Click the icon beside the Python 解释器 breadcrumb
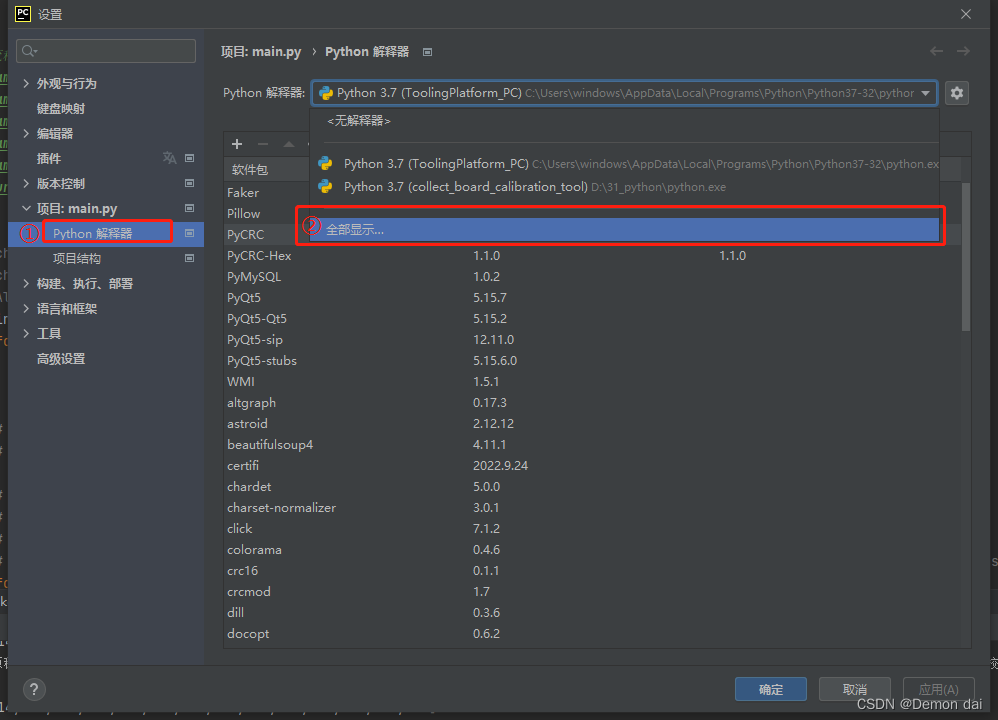 click(x=428, y=52)
